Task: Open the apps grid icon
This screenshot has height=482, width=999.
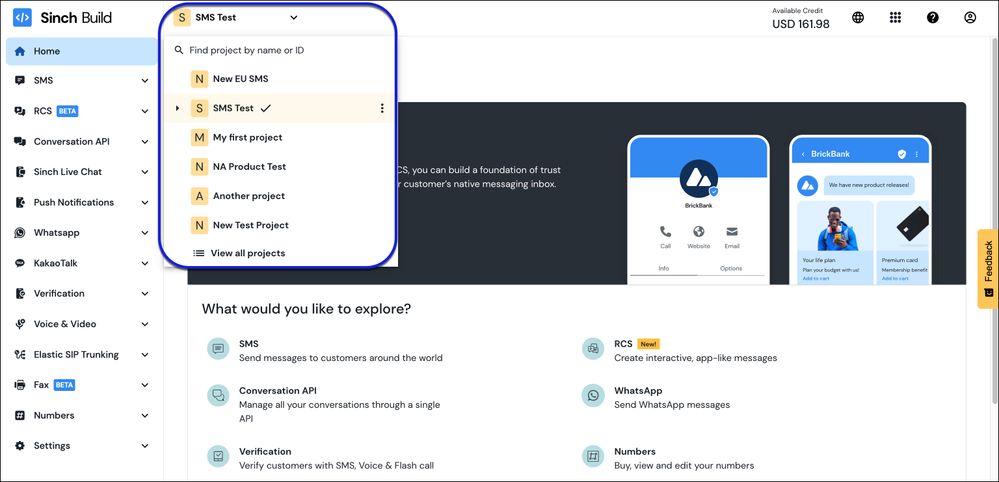Action: click(x=895, y=18)
